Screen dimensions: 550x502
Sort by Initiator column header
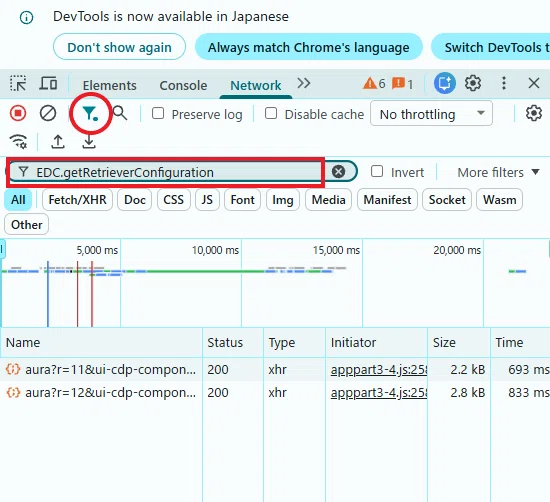(376, 342)
